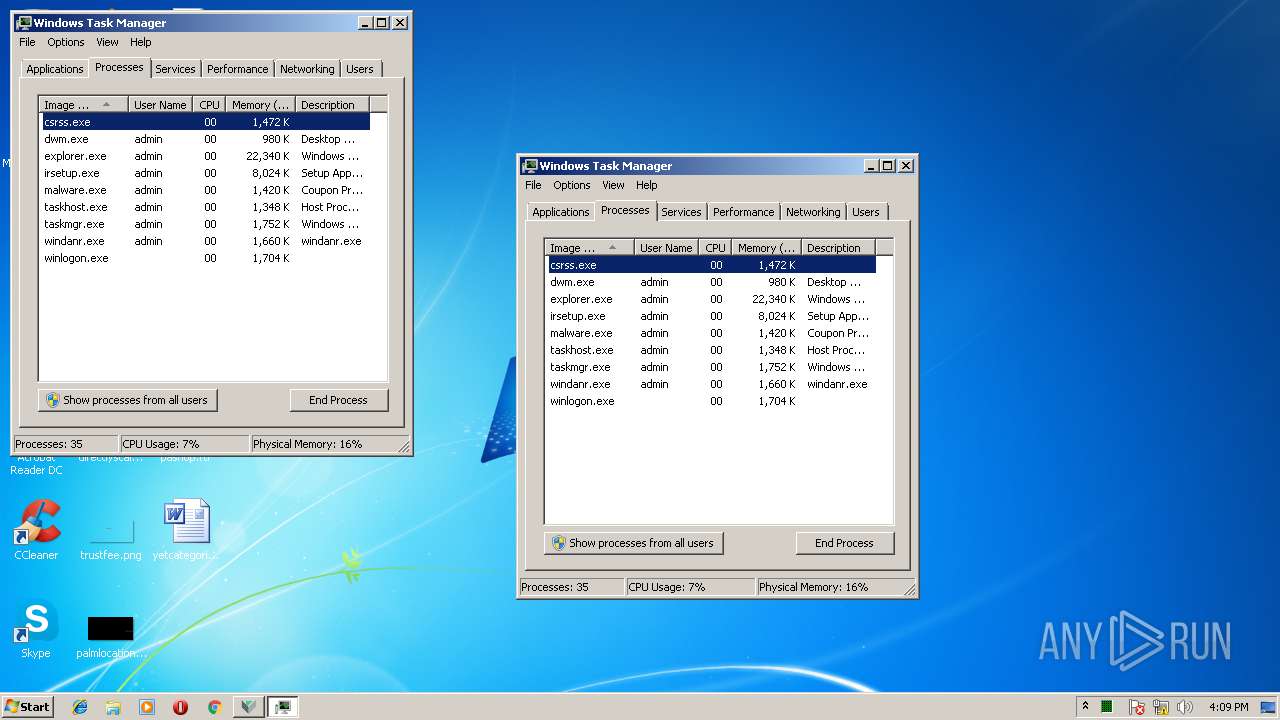Switch to Networking tab in right Task Manager
The height and width of the screenshot is (720, 1280).
click(813, 212)
